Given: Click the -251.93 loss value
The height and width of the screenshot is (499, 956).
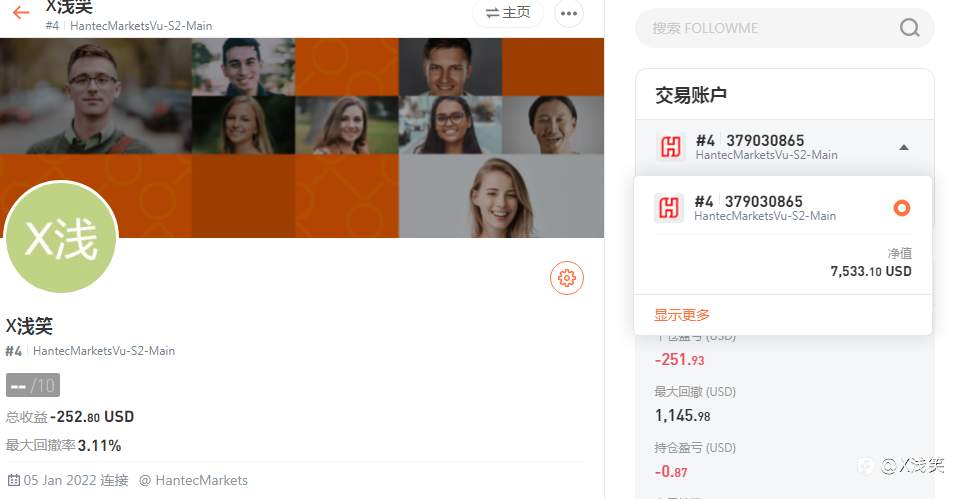Looking at the screenshot, I should pos(679,360).
